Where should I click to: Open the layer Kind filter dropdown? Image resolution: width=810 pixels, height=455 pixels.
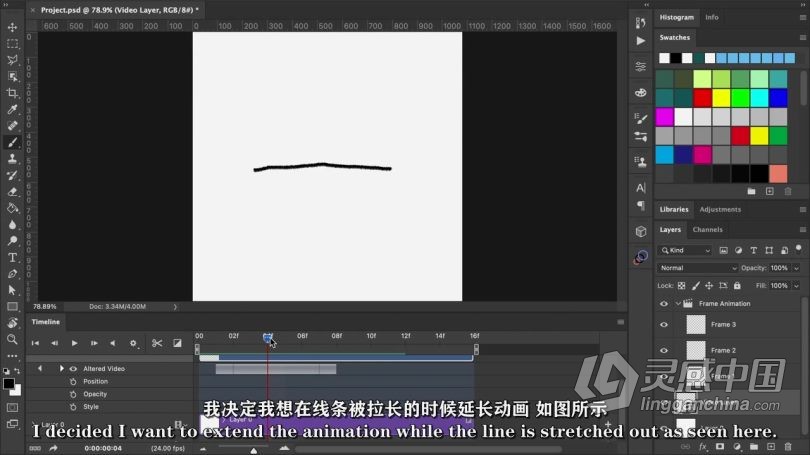click(x=685, y=250)
